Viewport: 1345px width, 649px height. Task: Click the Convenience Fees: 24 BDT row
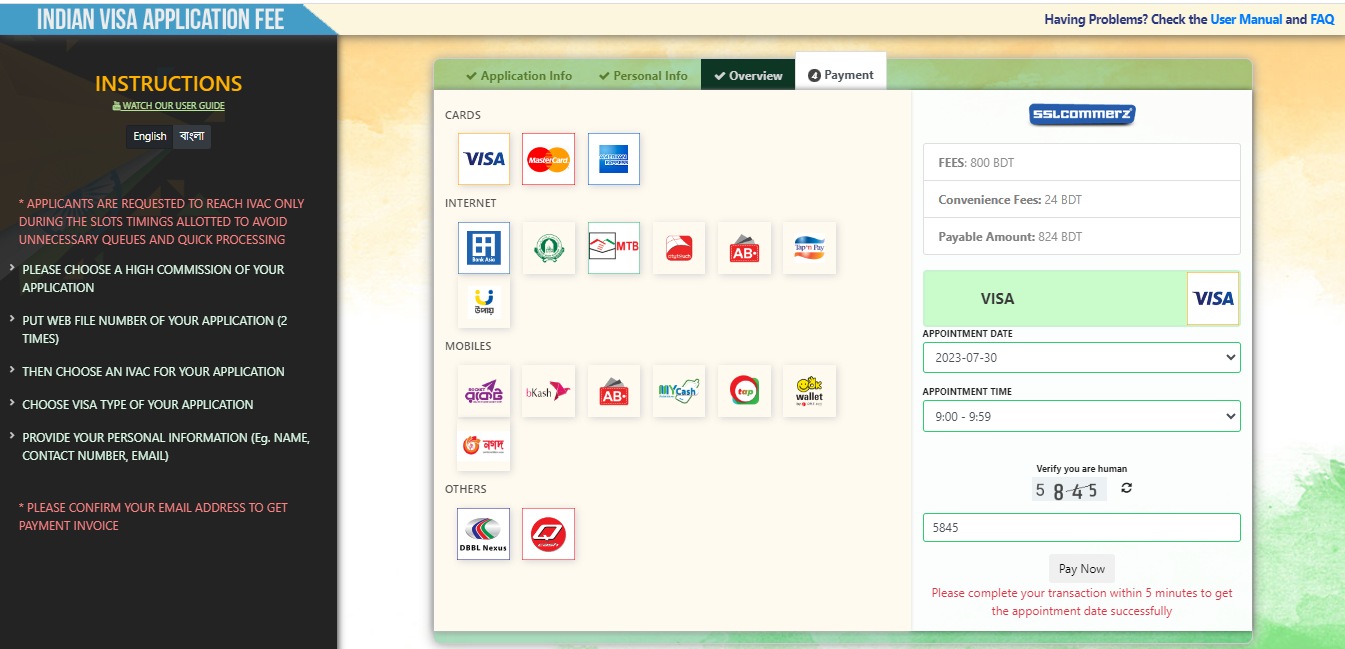(1081, 200)
